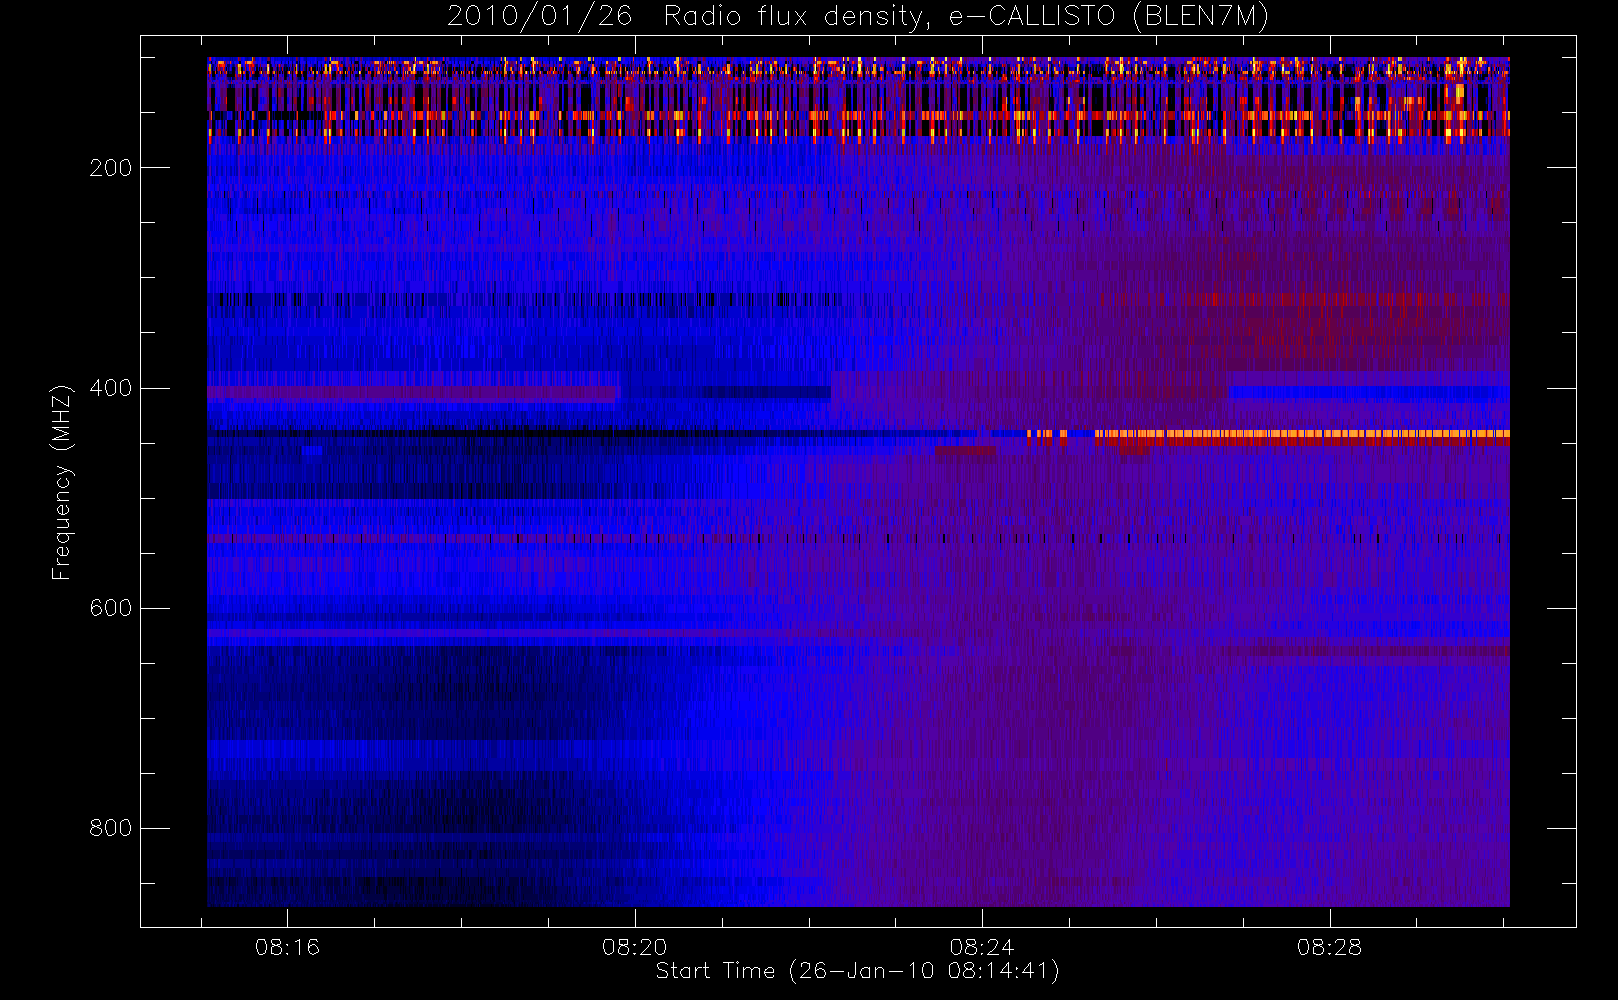Click the plot title '2010/01/26 Radio flux density'
The height and width of the screenshot is (1000, 1618).
857,16
